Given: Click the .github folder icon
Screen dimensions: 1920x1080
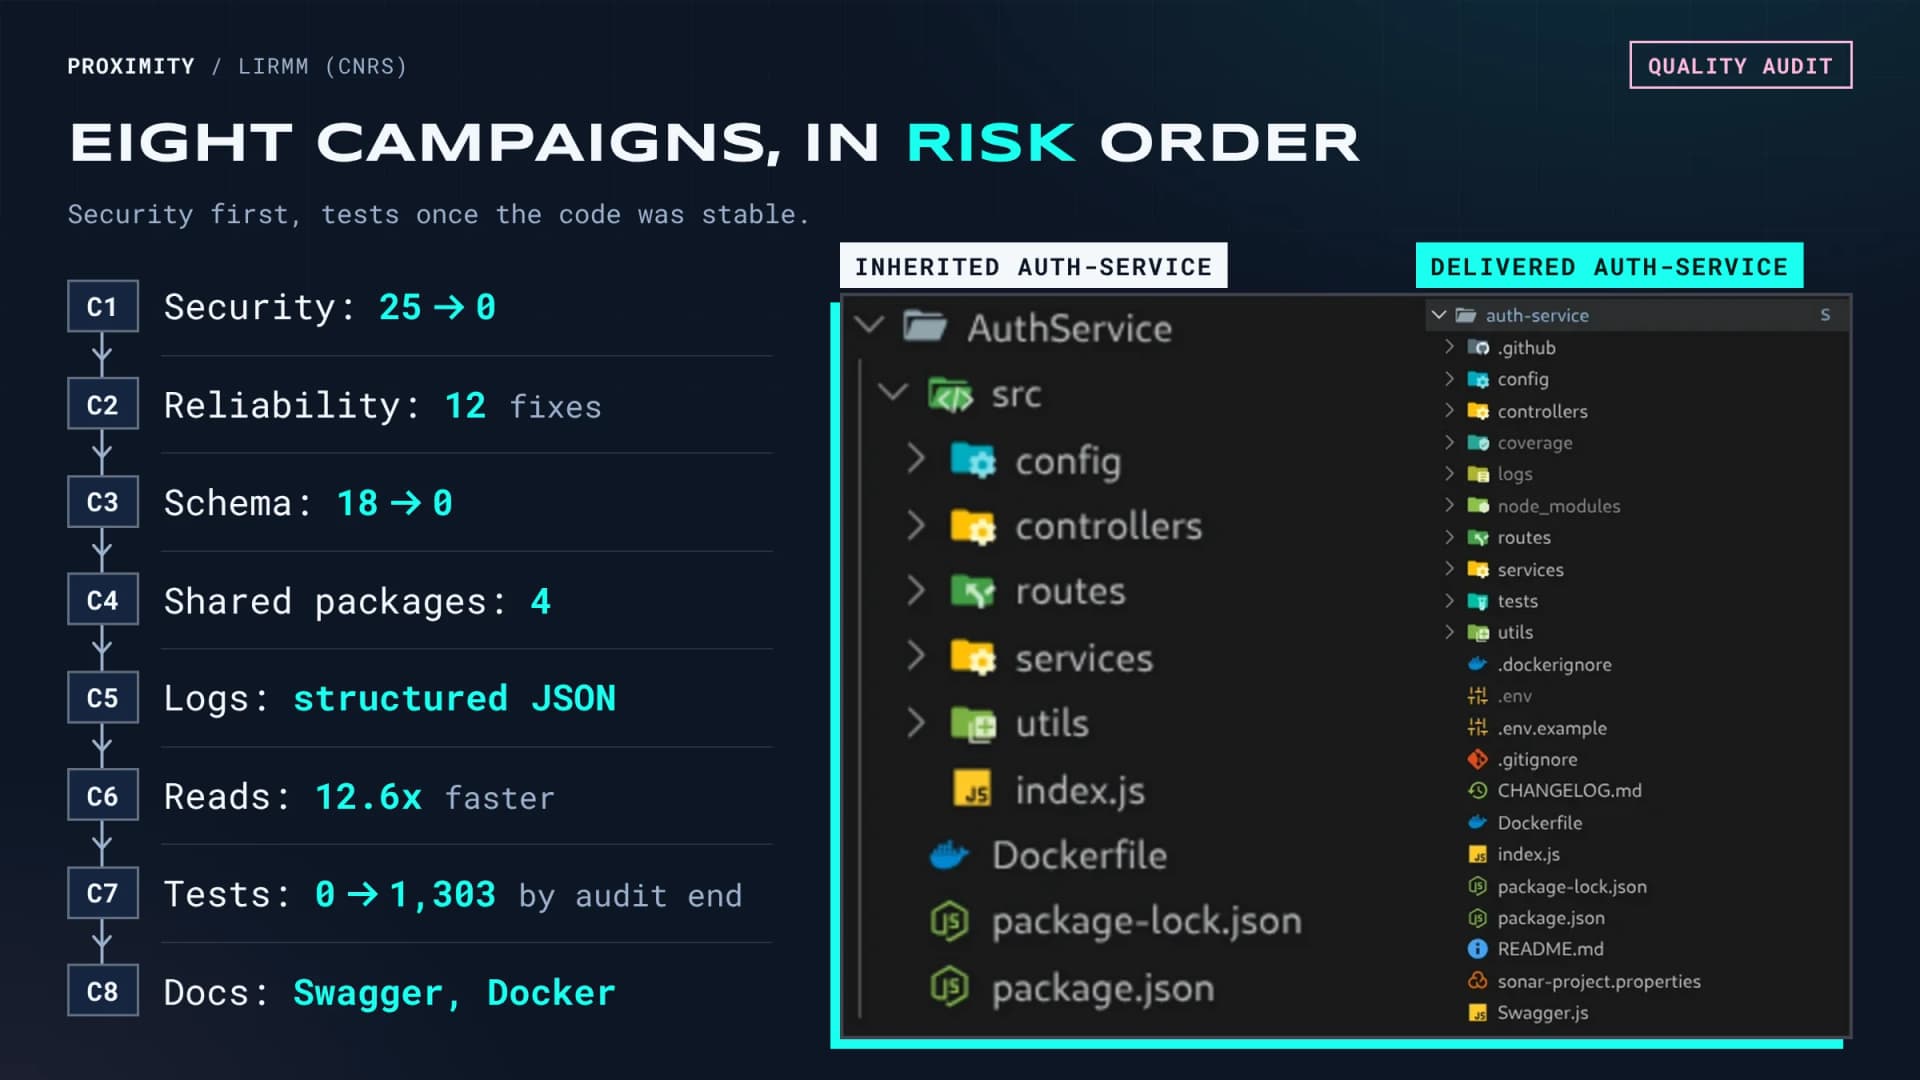Looking at the screenshot, I should (x=1478, y=347).
